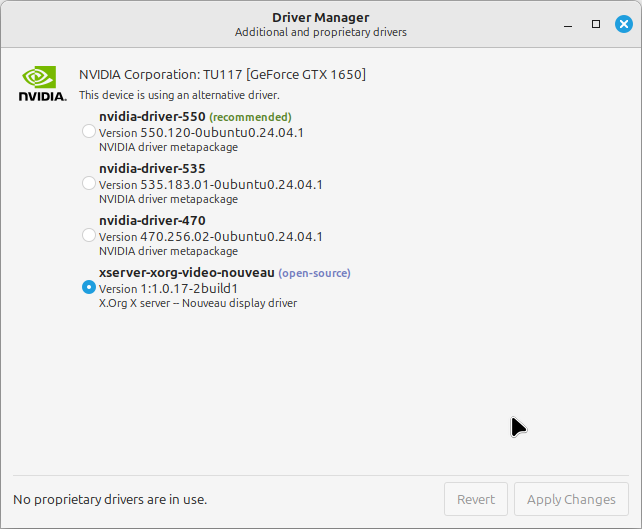Click the NVIDIA logo icon
642x529 pixels.
tap(43, 84)
